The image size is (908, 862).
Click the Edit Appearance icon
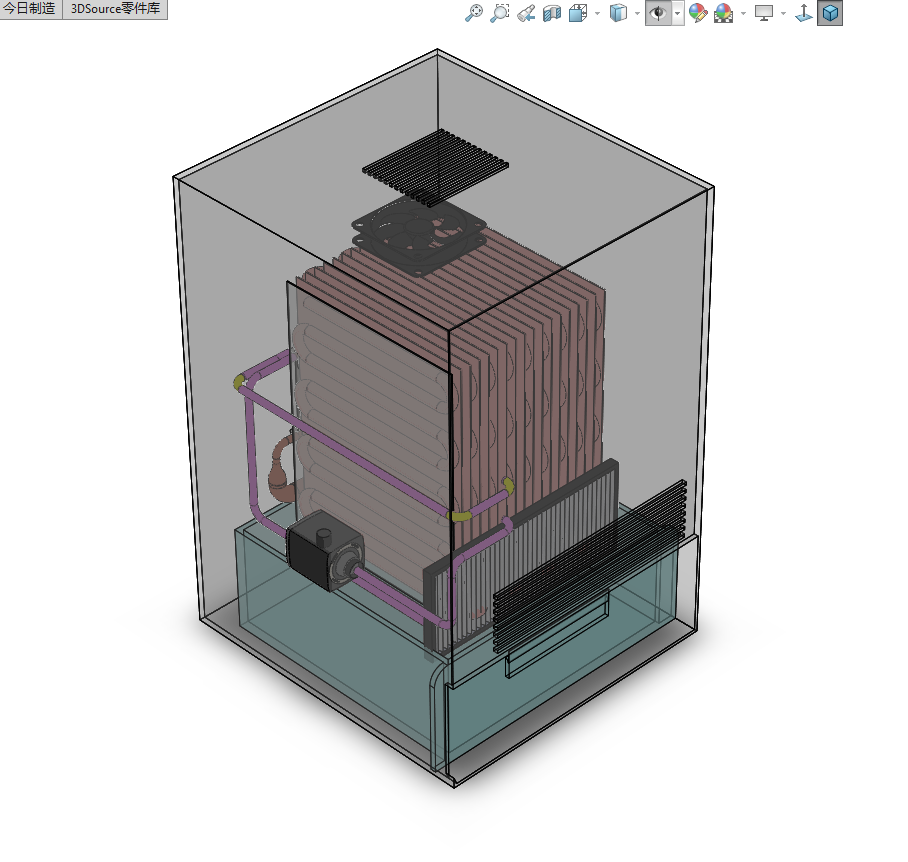(x=698, y=13)
